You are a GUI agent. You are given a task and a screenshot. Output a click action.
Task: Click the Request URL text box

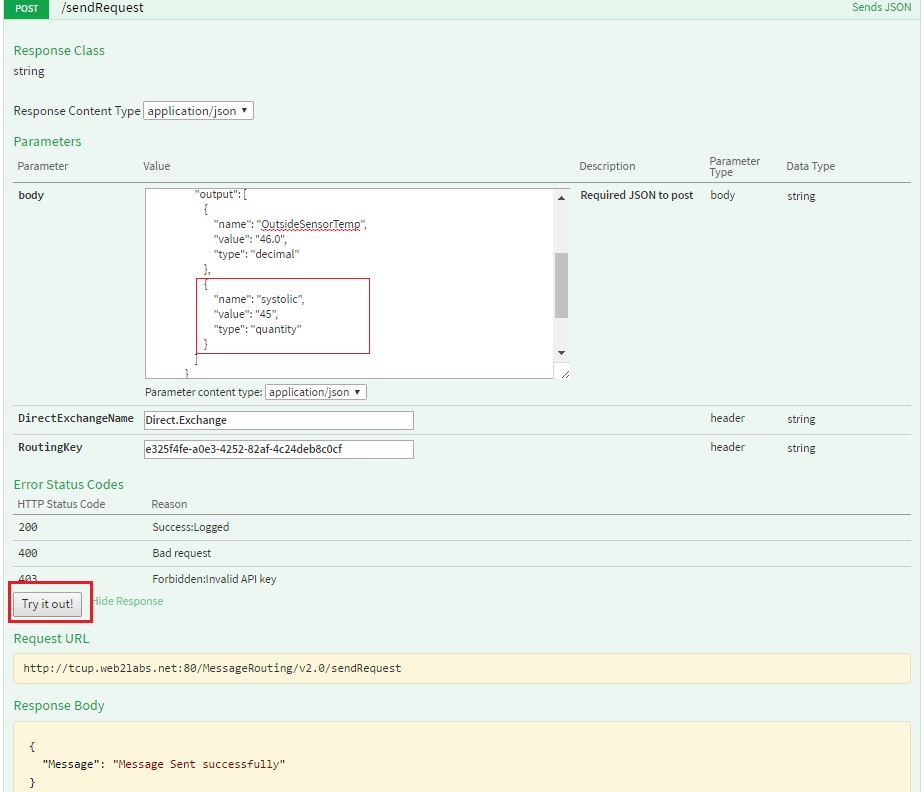click(x=462, y=668)
